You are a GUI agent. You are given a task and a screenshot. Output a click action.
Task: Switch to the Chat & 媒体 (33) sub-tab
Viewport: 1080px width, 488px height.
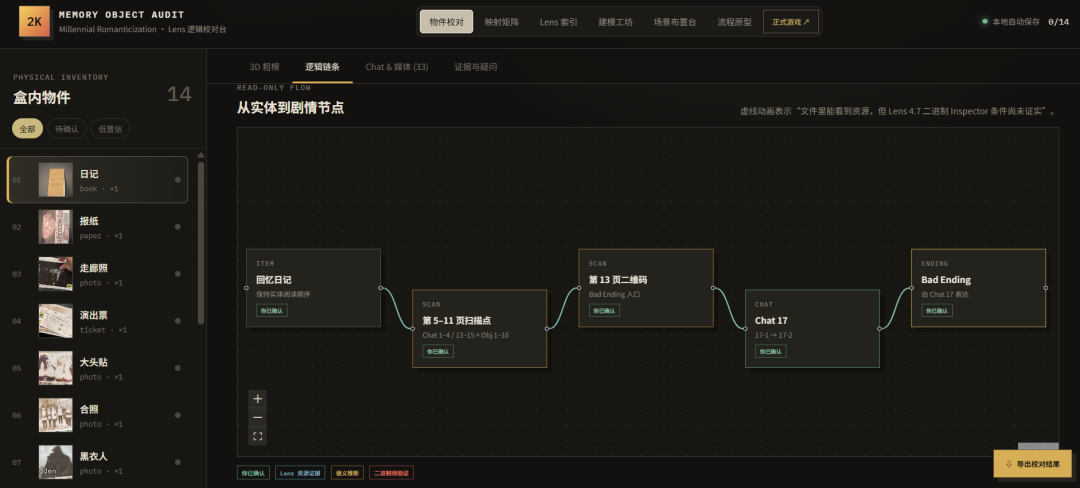pyautogui.click(x=397, y=67)
